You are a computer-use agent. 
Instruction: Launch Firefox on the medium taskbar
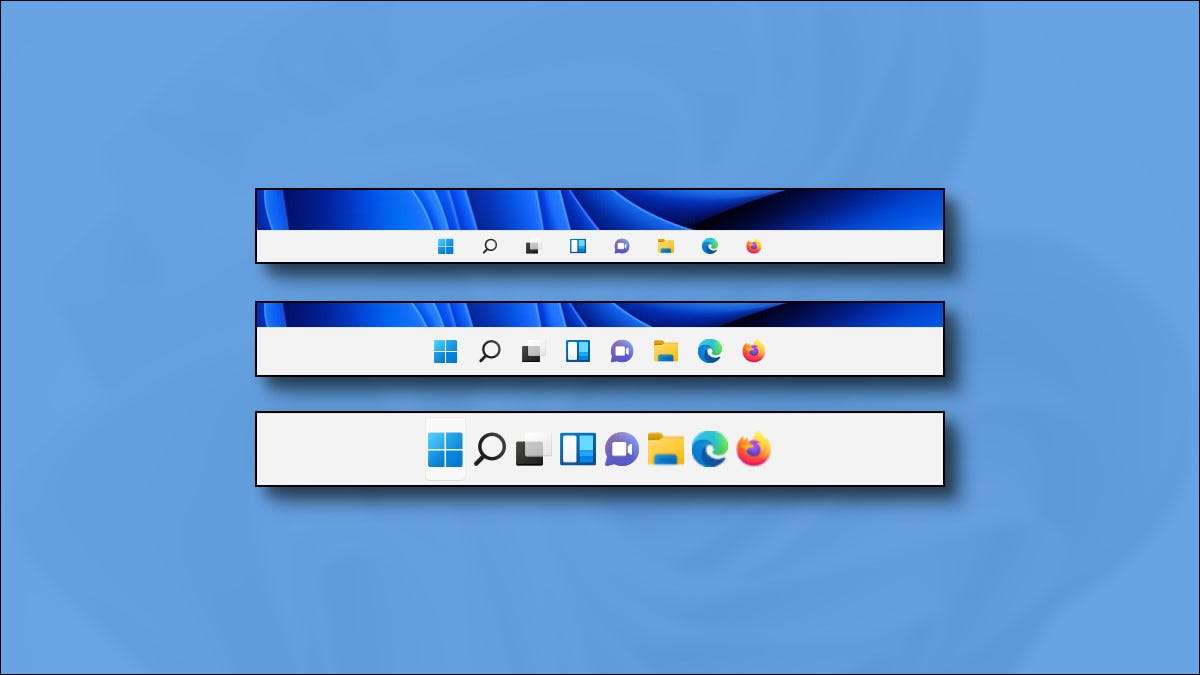tap(754, 351)
